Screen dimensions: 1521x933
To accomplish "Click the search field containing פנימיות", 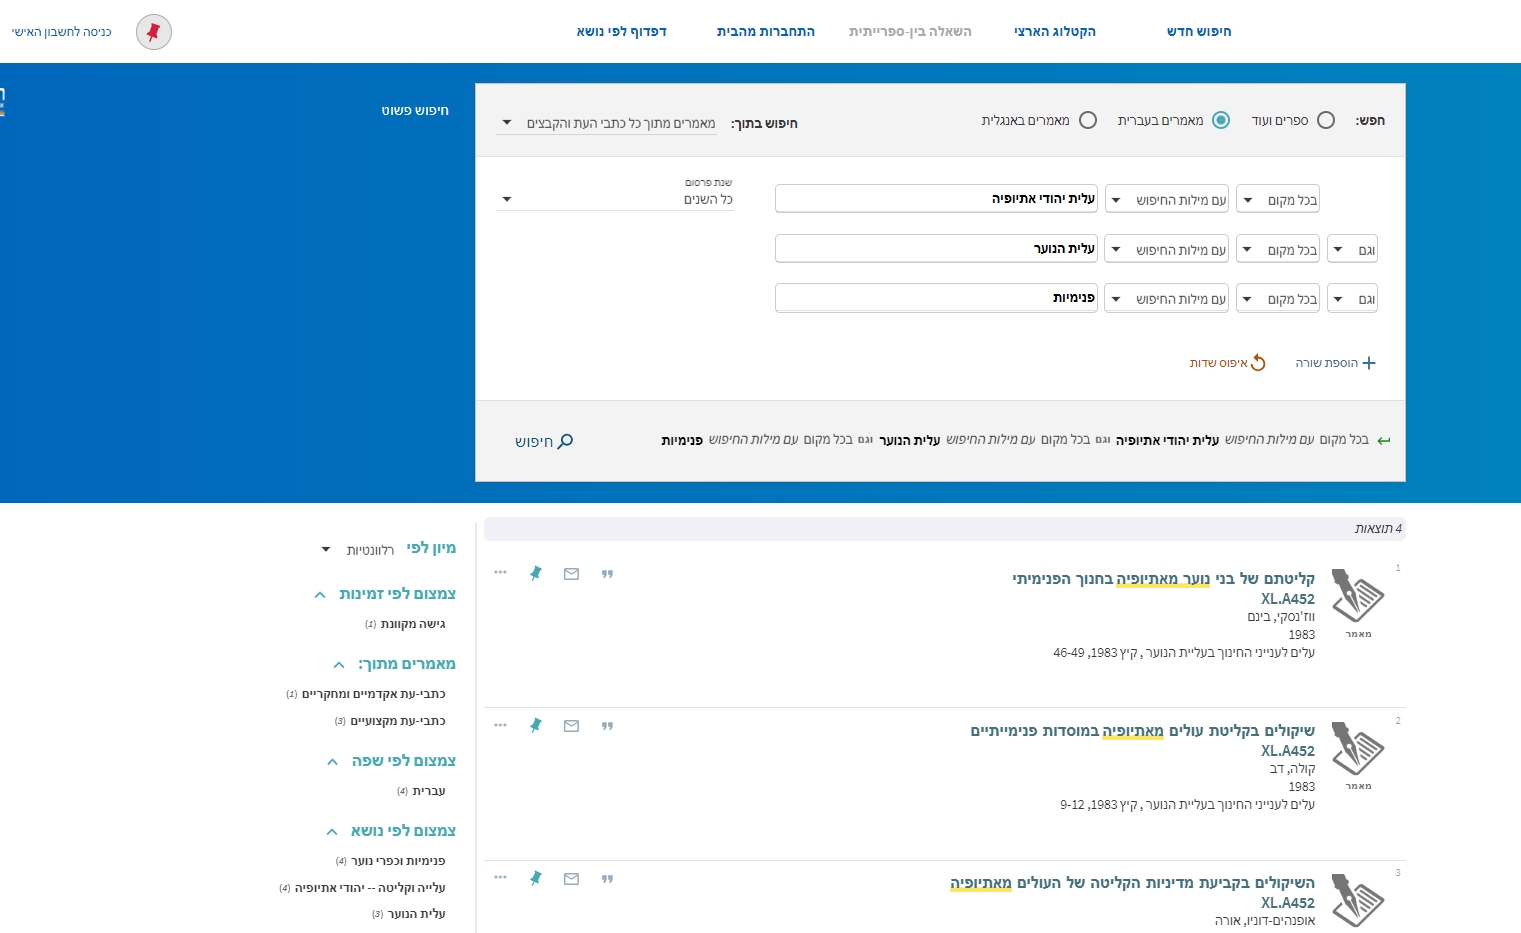I will tap(935, 298).
